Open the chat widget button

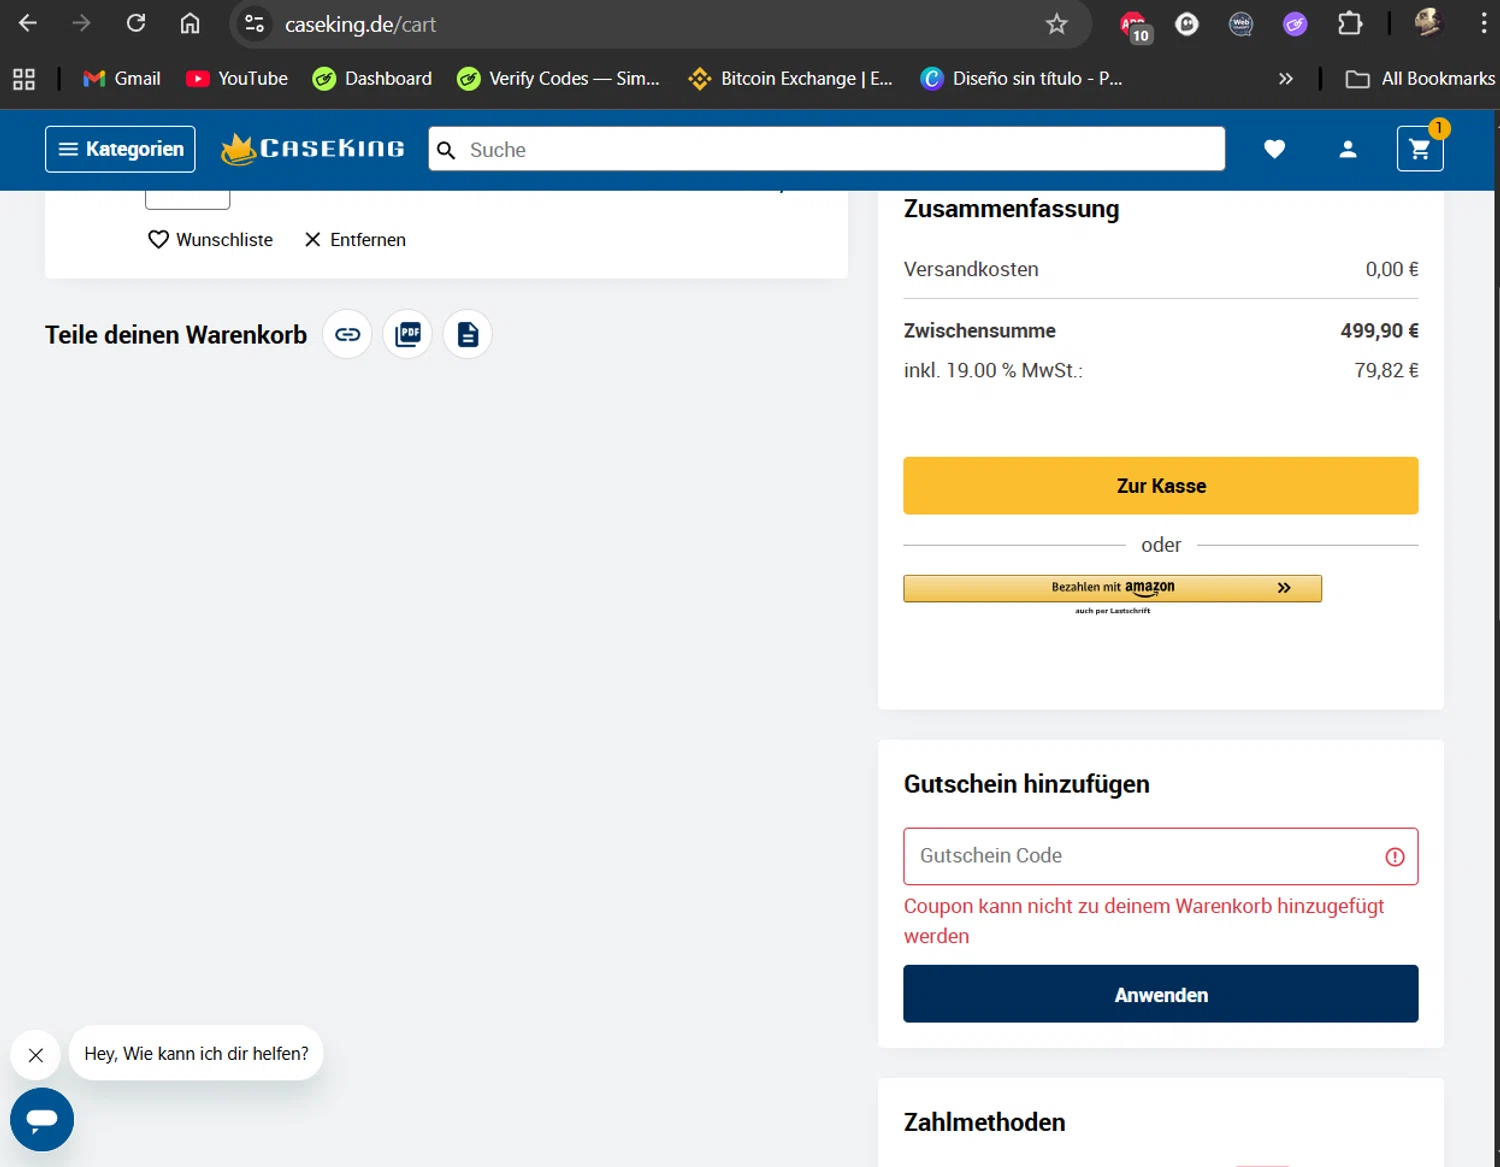[42, 1119]
